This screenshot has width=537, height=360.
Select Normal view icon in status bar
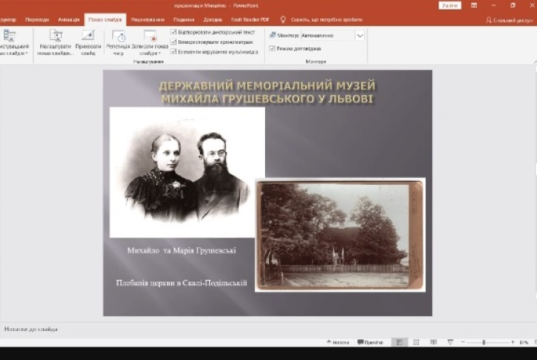399,342
